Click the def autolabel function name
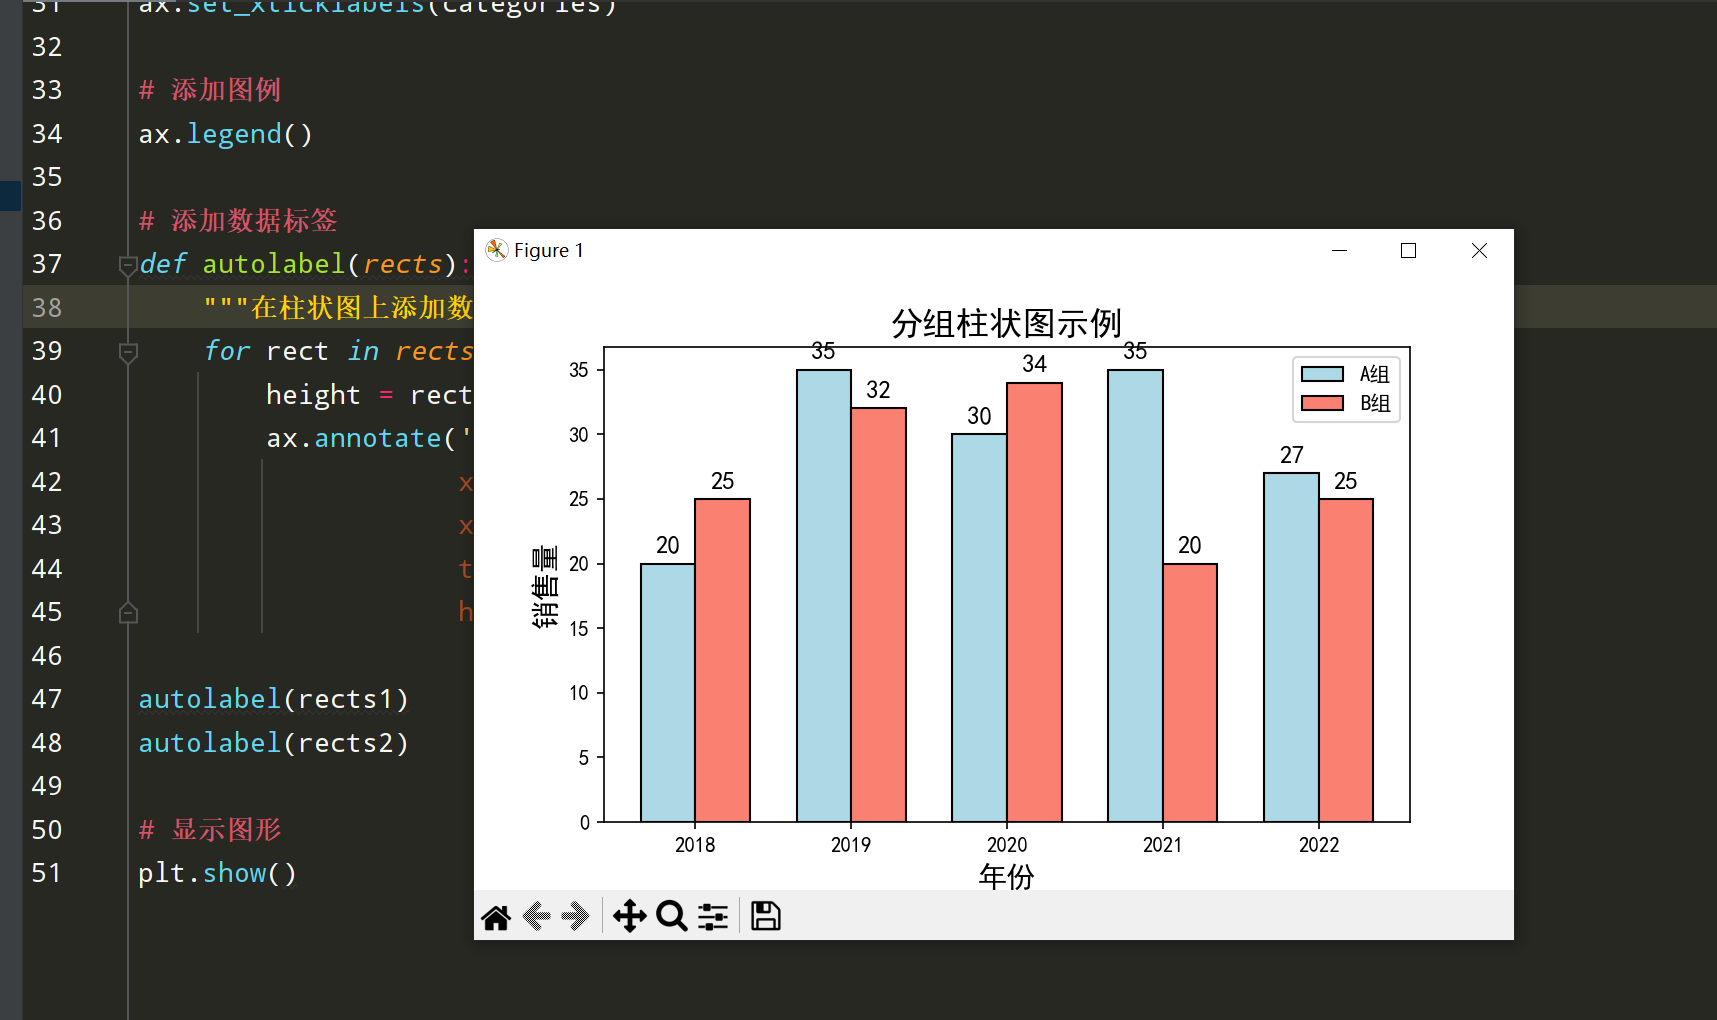The width and height of the screenshot is (1717, 1020). pyautogui.click(x=273, y=264)
